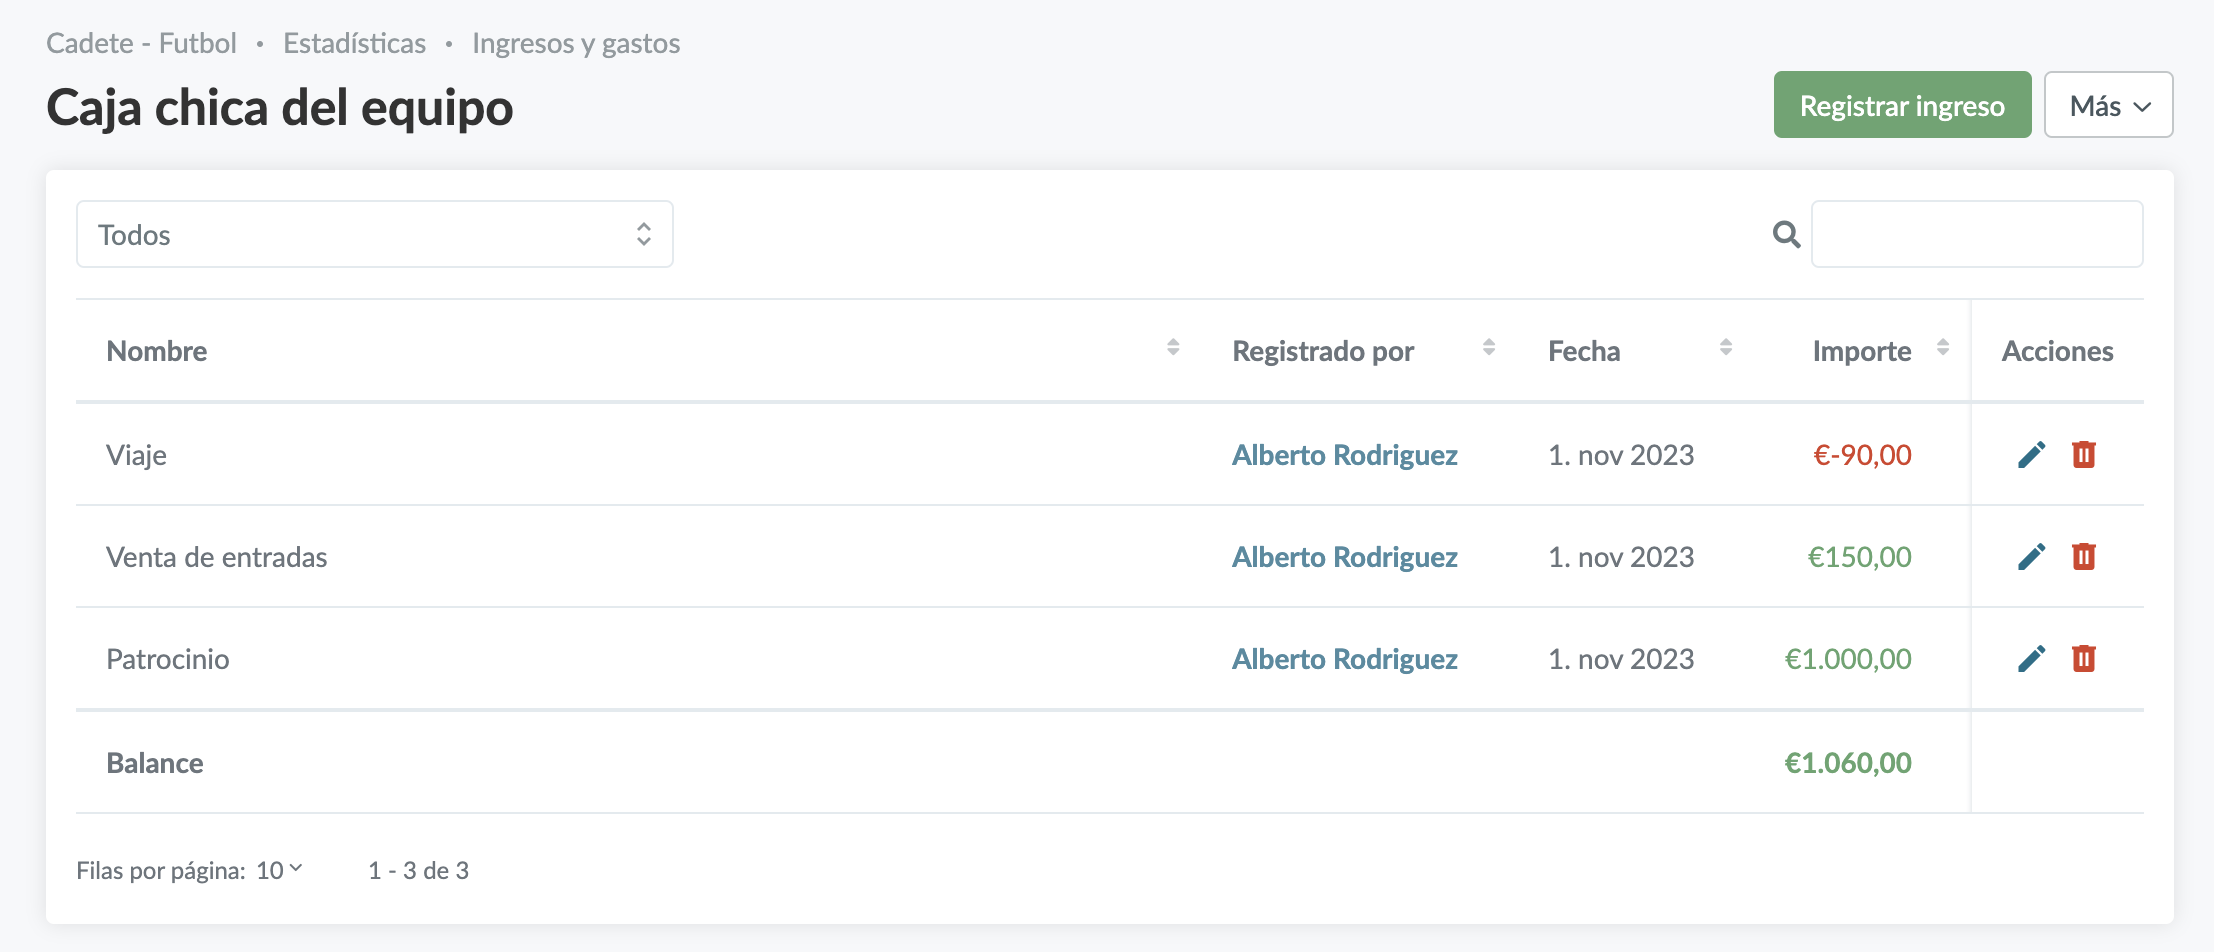Sort entries by Importe column
Screen dimensions: 2214x952
click(x=1942, y=348)
